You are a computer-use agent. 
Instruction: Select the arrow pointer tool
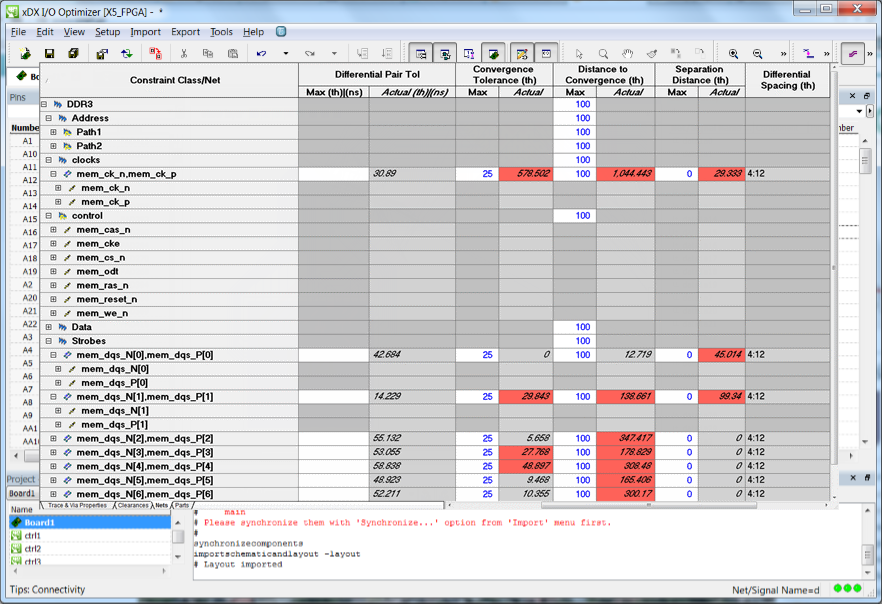pos(579,53)
